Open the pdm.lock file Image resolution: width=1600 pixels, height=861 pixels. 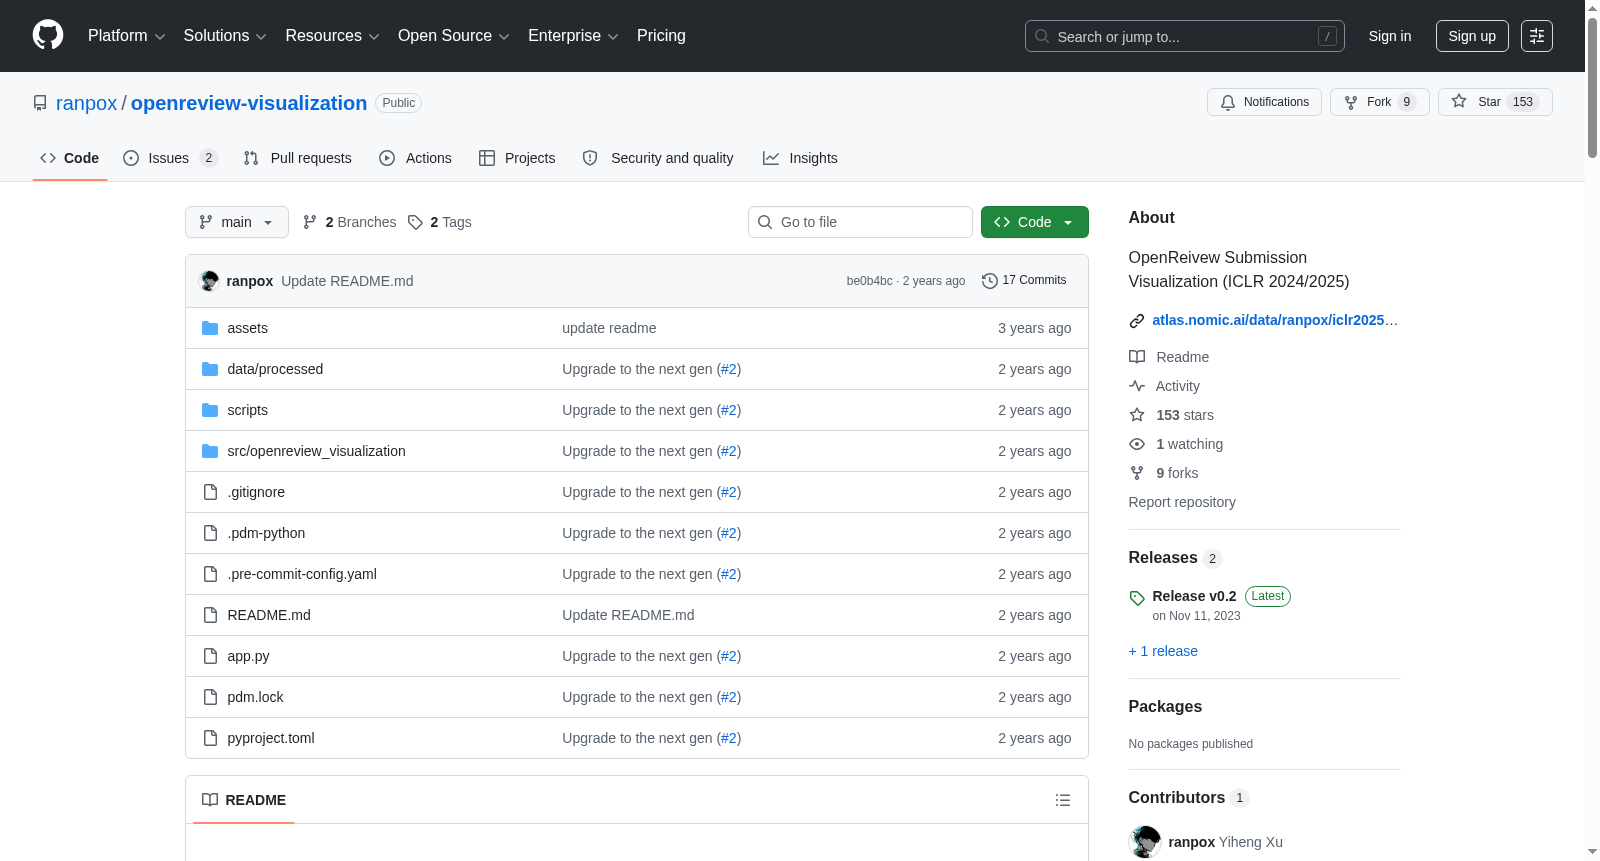(255, 697)
